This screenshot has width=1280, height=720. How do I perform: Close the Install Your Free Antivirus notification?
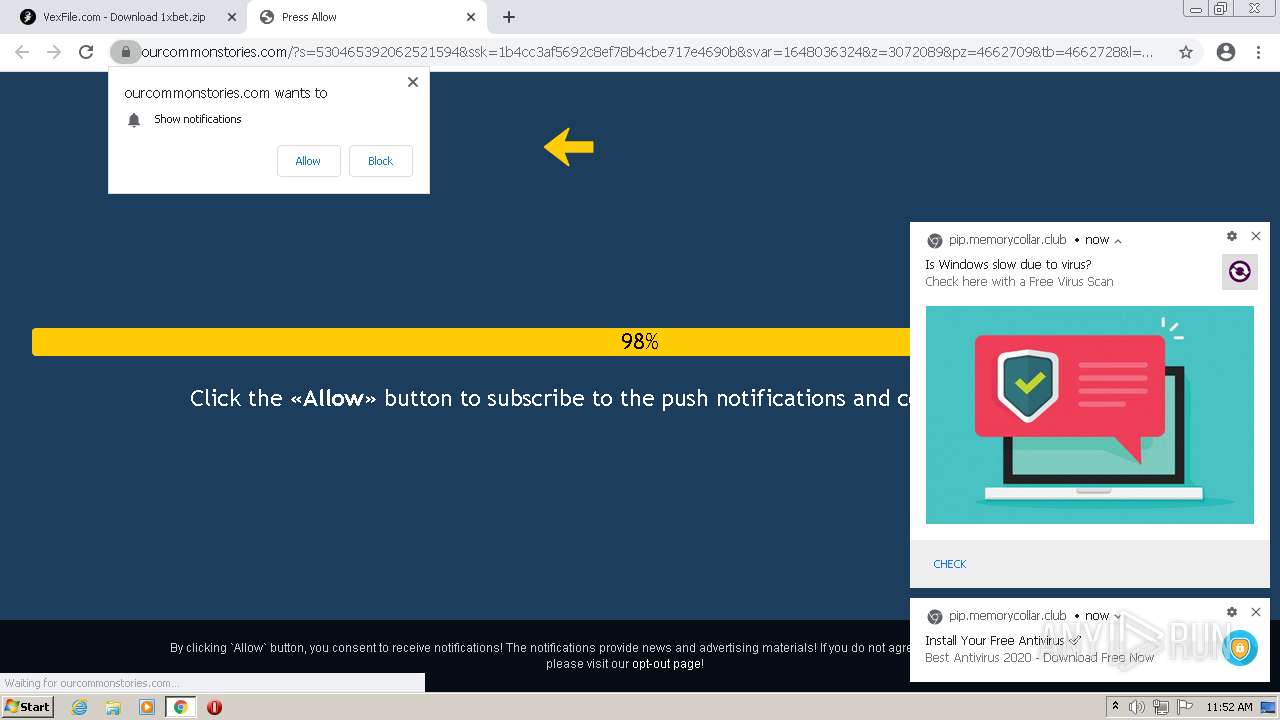(x=1256, y=612)
